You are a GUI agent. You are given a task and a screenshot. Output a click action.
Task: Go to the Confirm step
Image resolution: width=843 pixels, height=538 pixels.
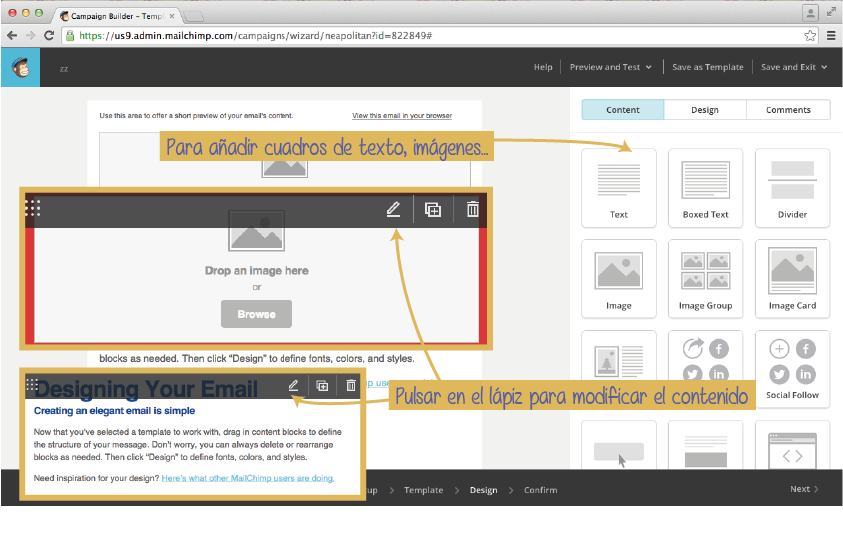[x=541, y=490]
